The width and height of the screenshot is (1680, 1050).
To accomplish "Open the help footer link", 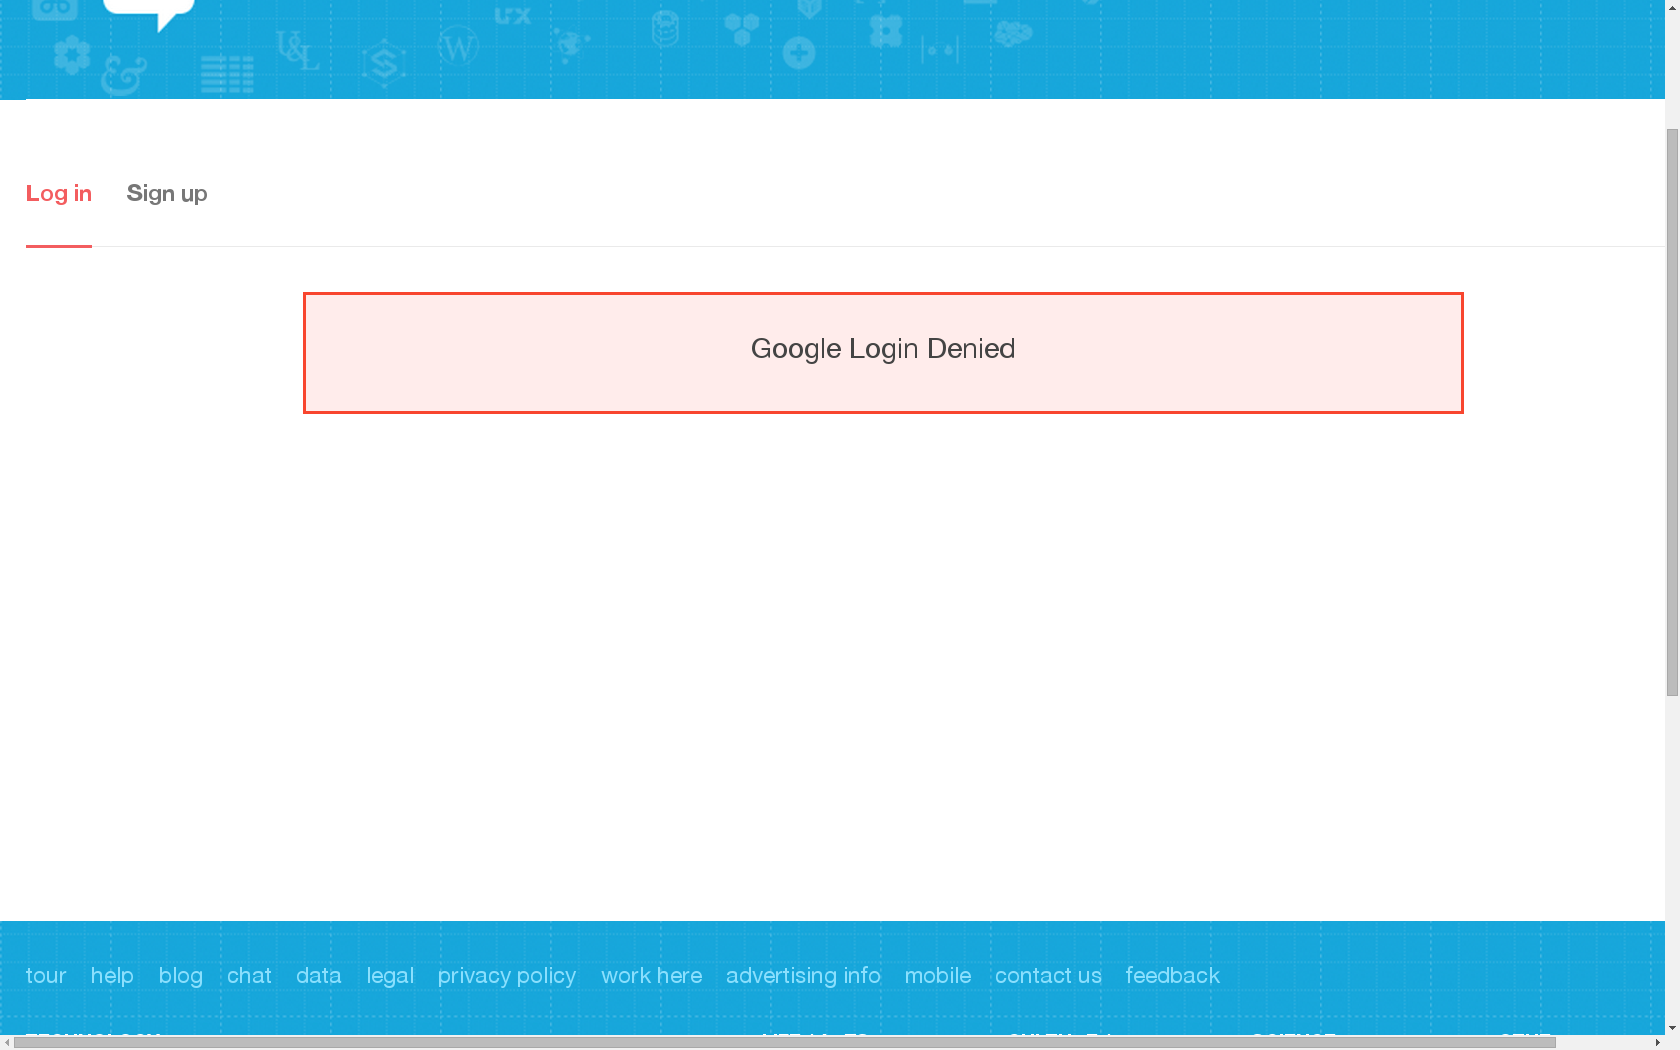I will pos(112,975).
